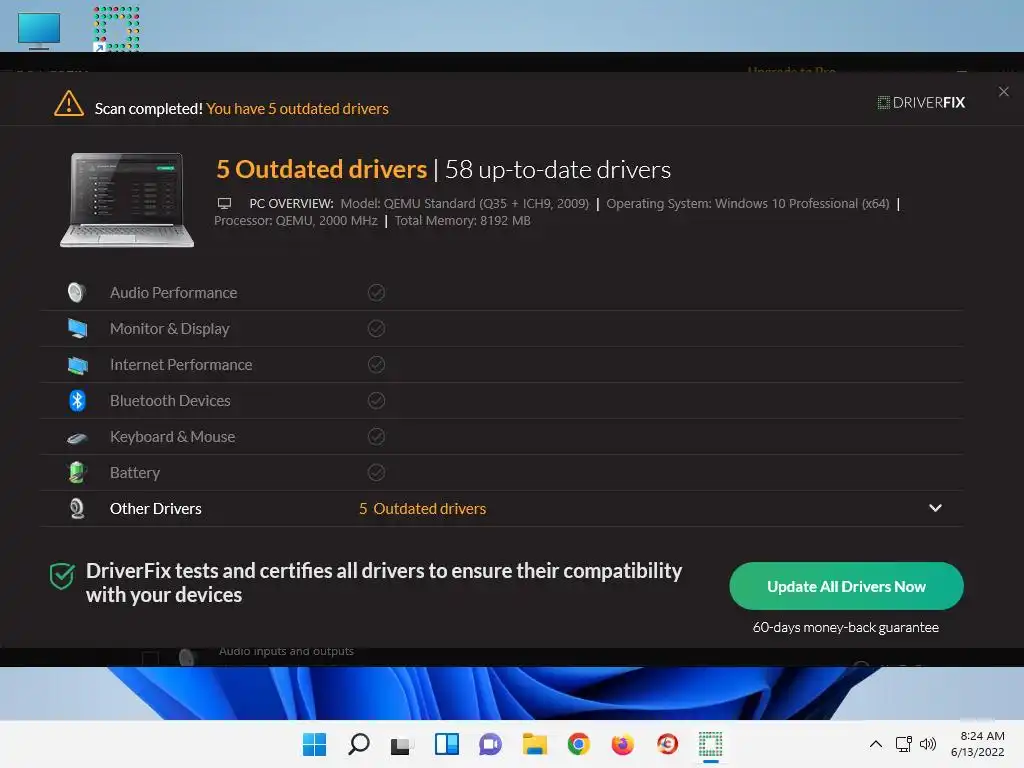The image size is (1024, 768).
Task: Open taskbar Search
Action: point(359,744)
